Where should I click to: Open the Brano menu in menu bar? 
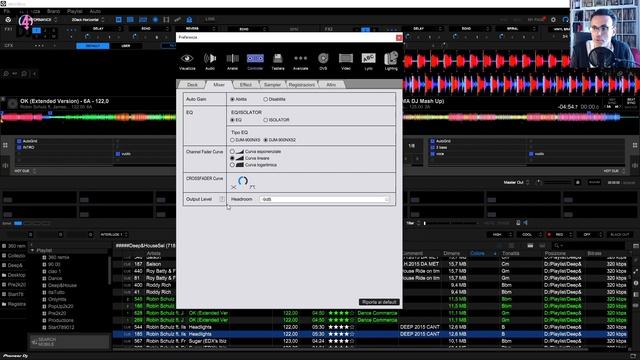click(53, 11)
